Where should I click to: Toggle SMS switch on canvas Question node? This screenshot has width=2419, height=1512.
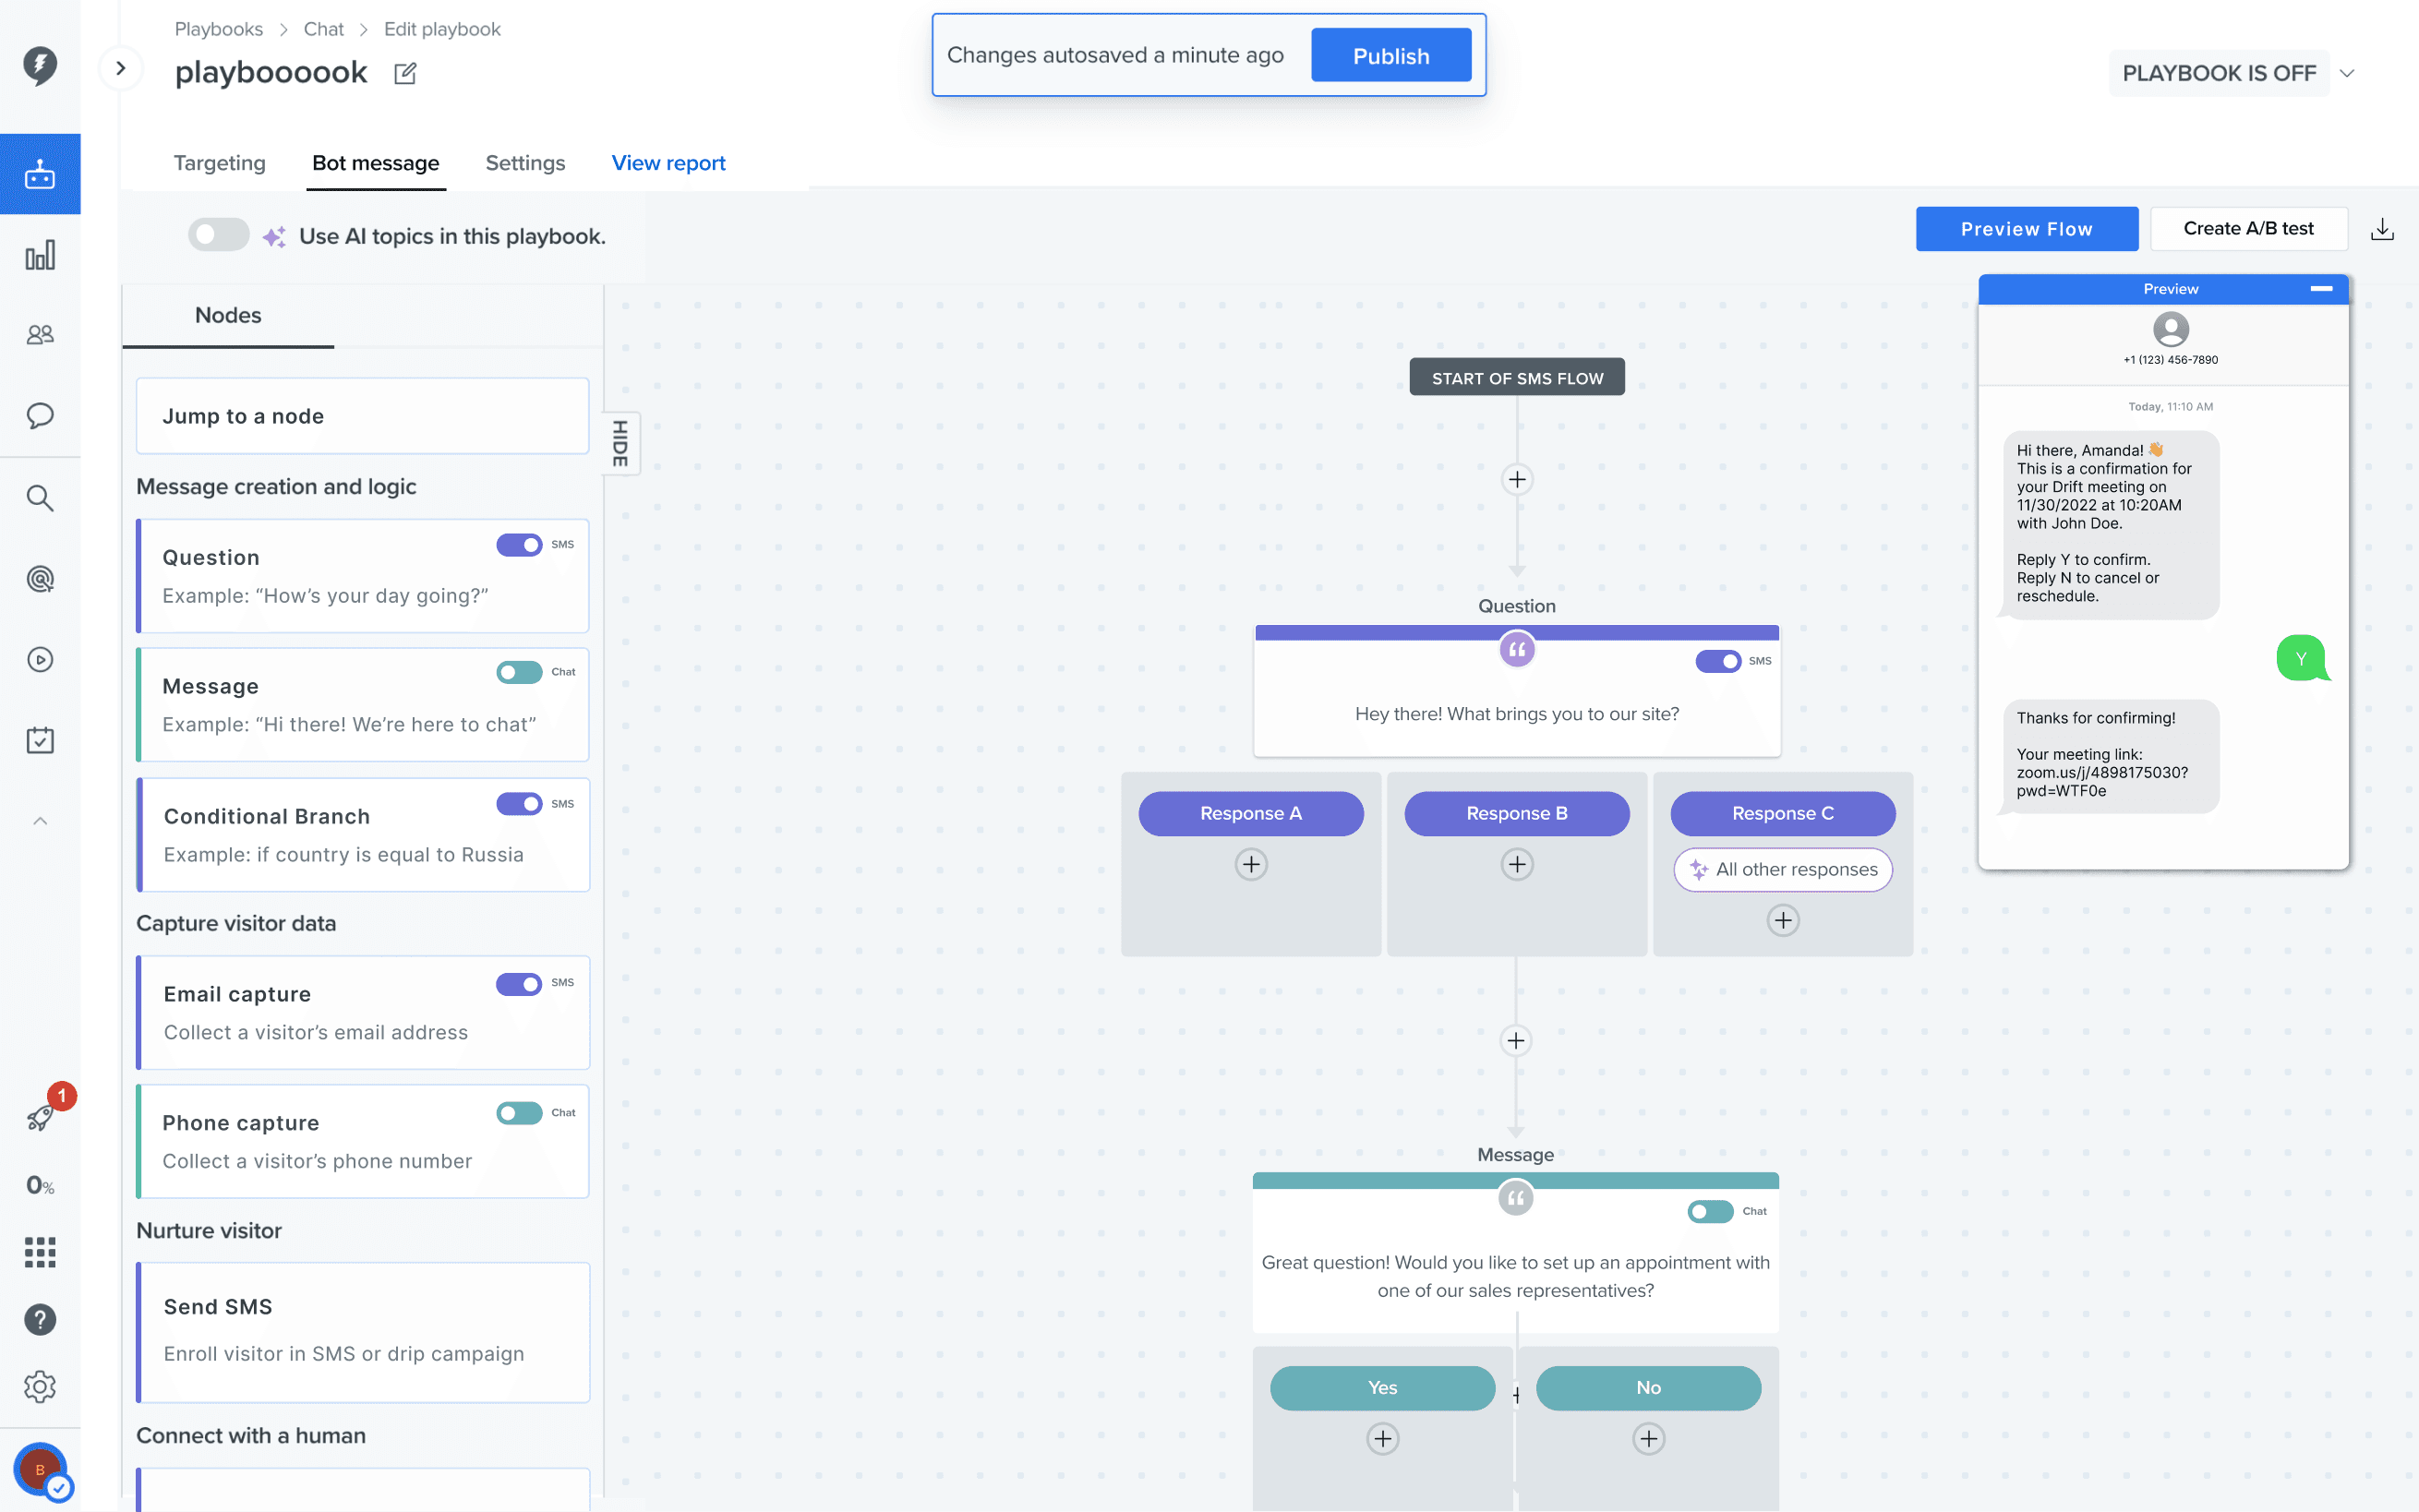[1718, 661]
